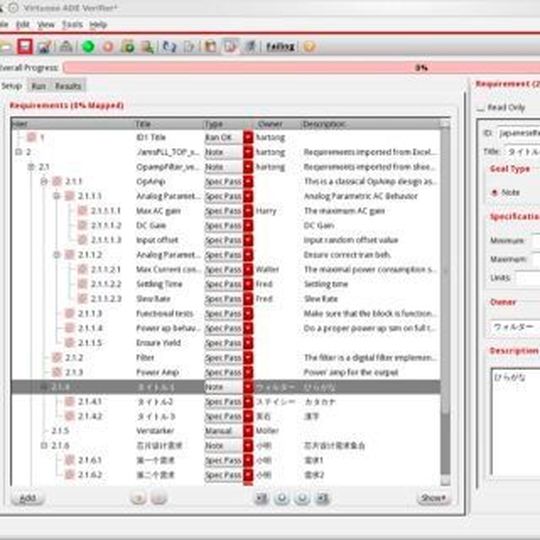Collapse tree node 2.1.6
The width and height of the screenshot is (540, 540).
pos(44,445)
